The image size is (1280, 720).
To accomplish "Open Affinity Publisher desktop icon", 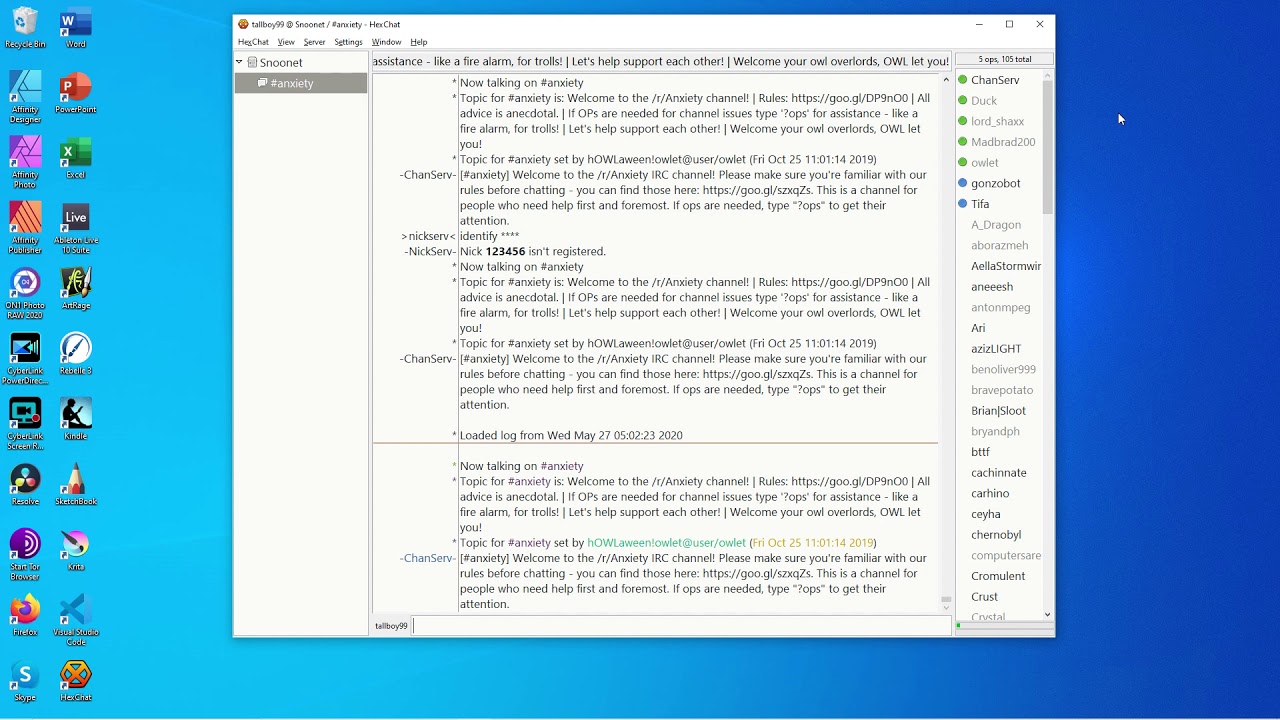I will 25,228.
